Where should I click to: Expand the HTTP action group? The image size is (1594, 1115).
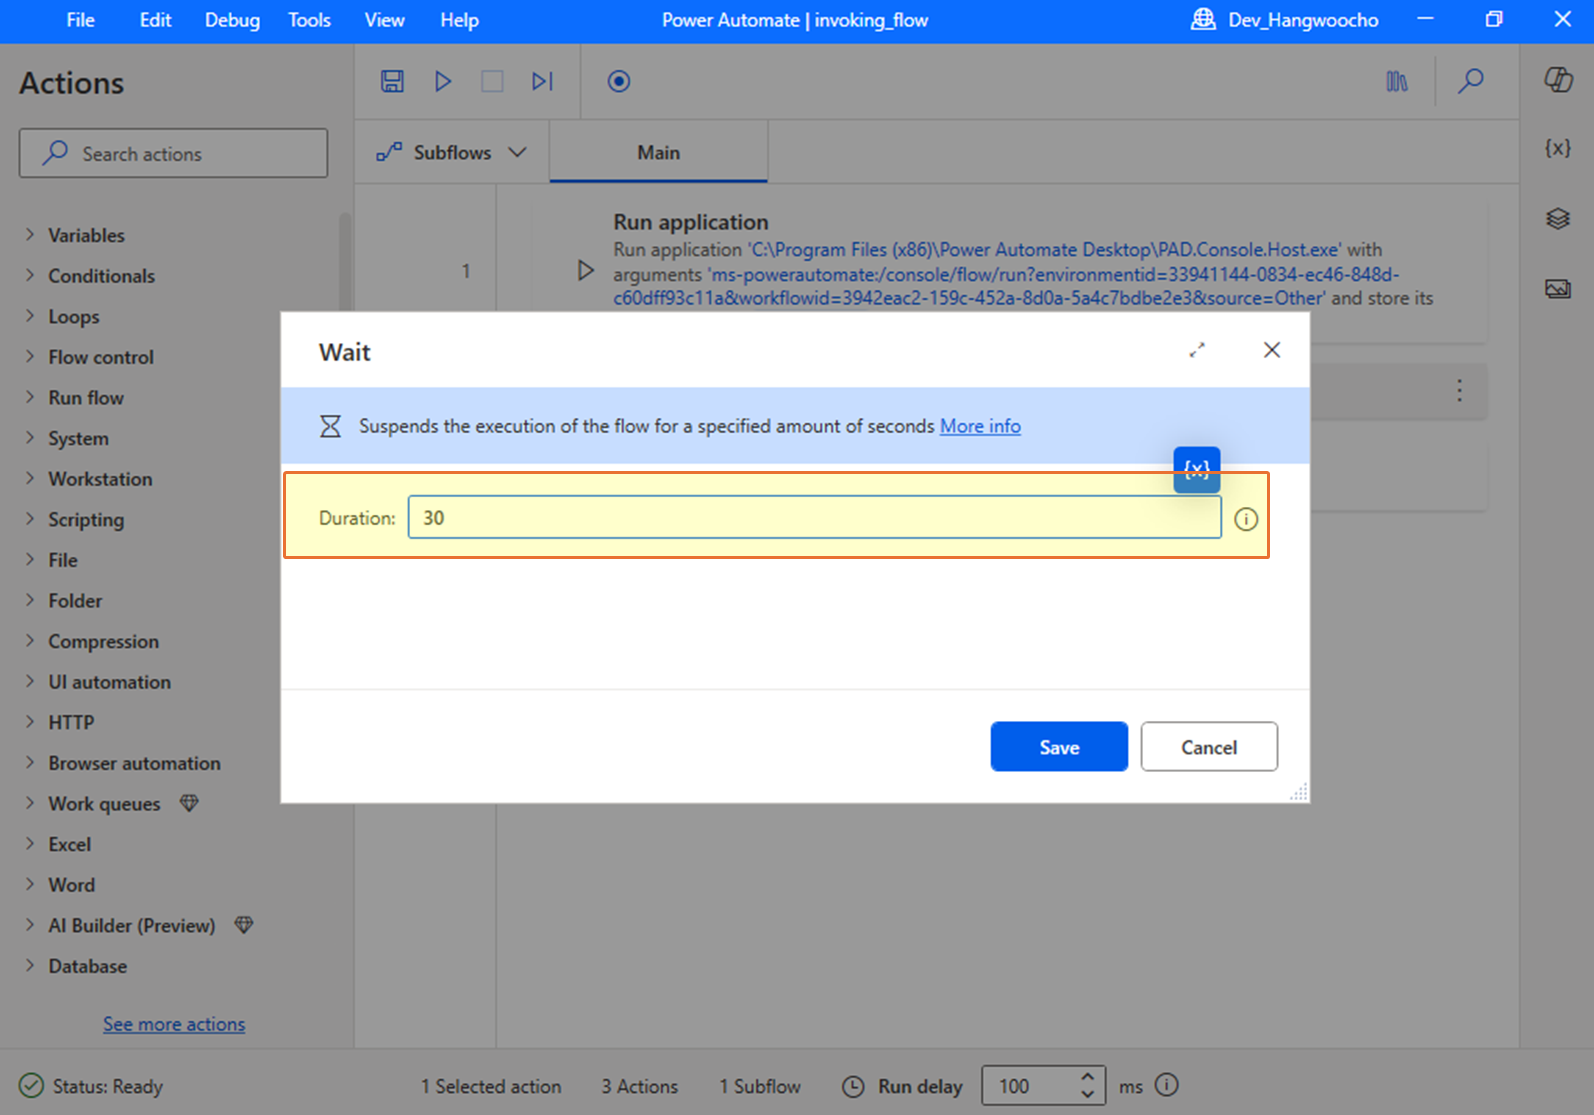click(x=30, y=722)
